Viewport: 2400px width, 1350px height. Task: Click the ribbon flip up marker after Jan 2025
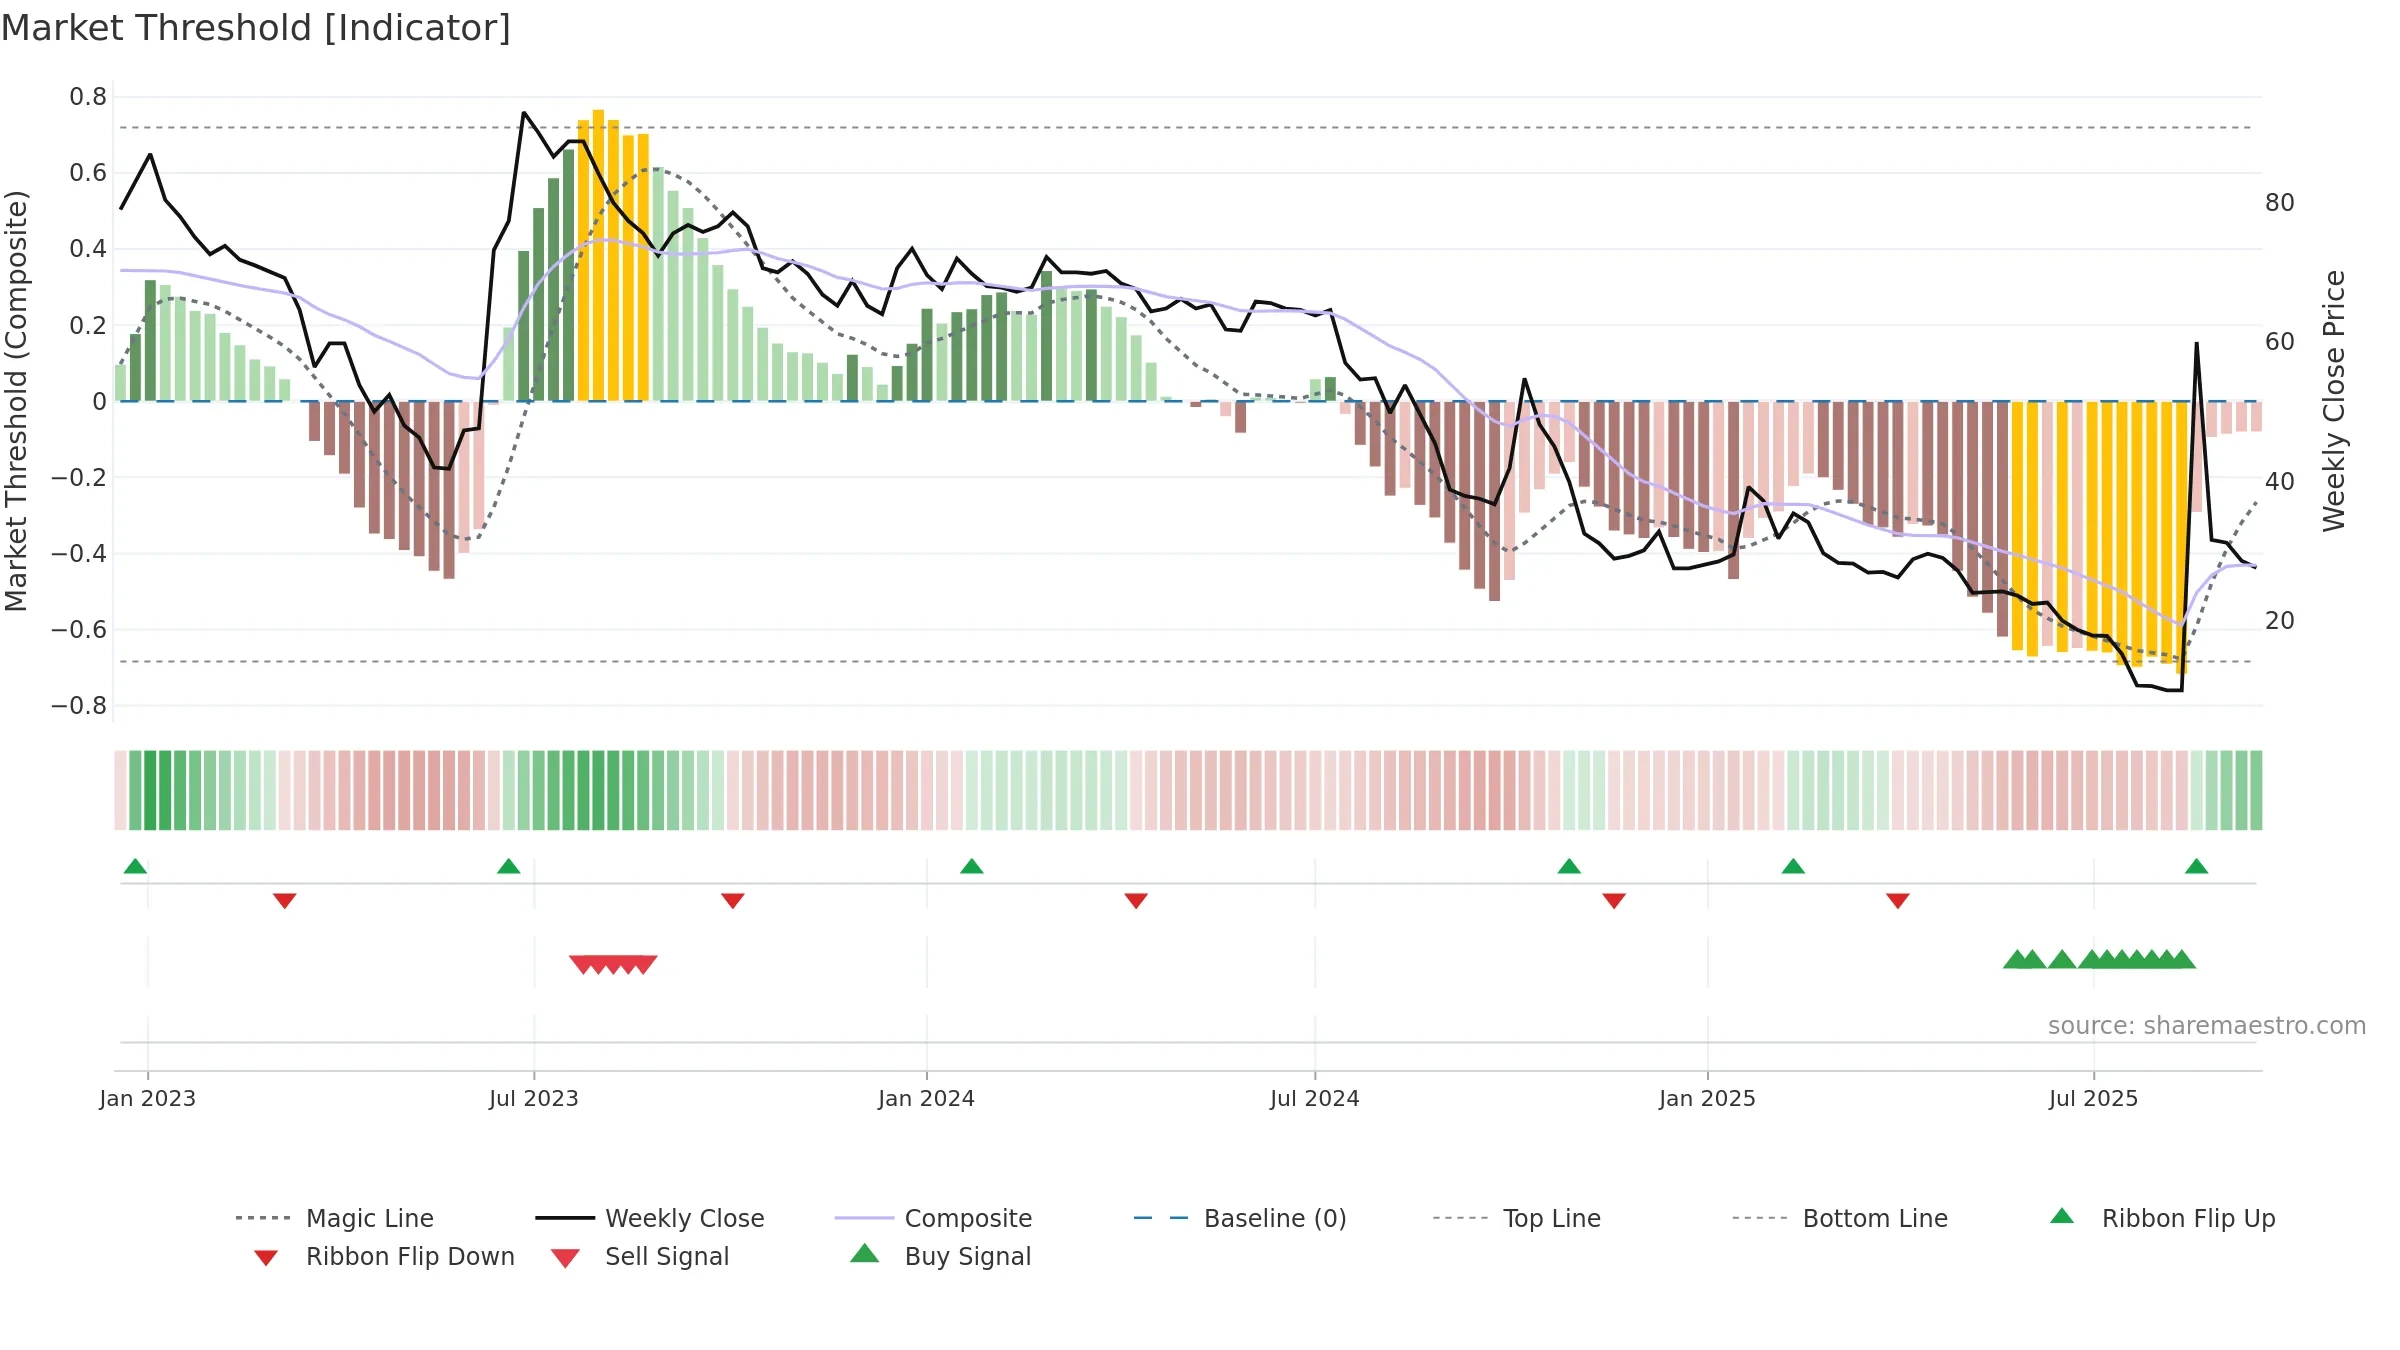tap(1793, 866)
